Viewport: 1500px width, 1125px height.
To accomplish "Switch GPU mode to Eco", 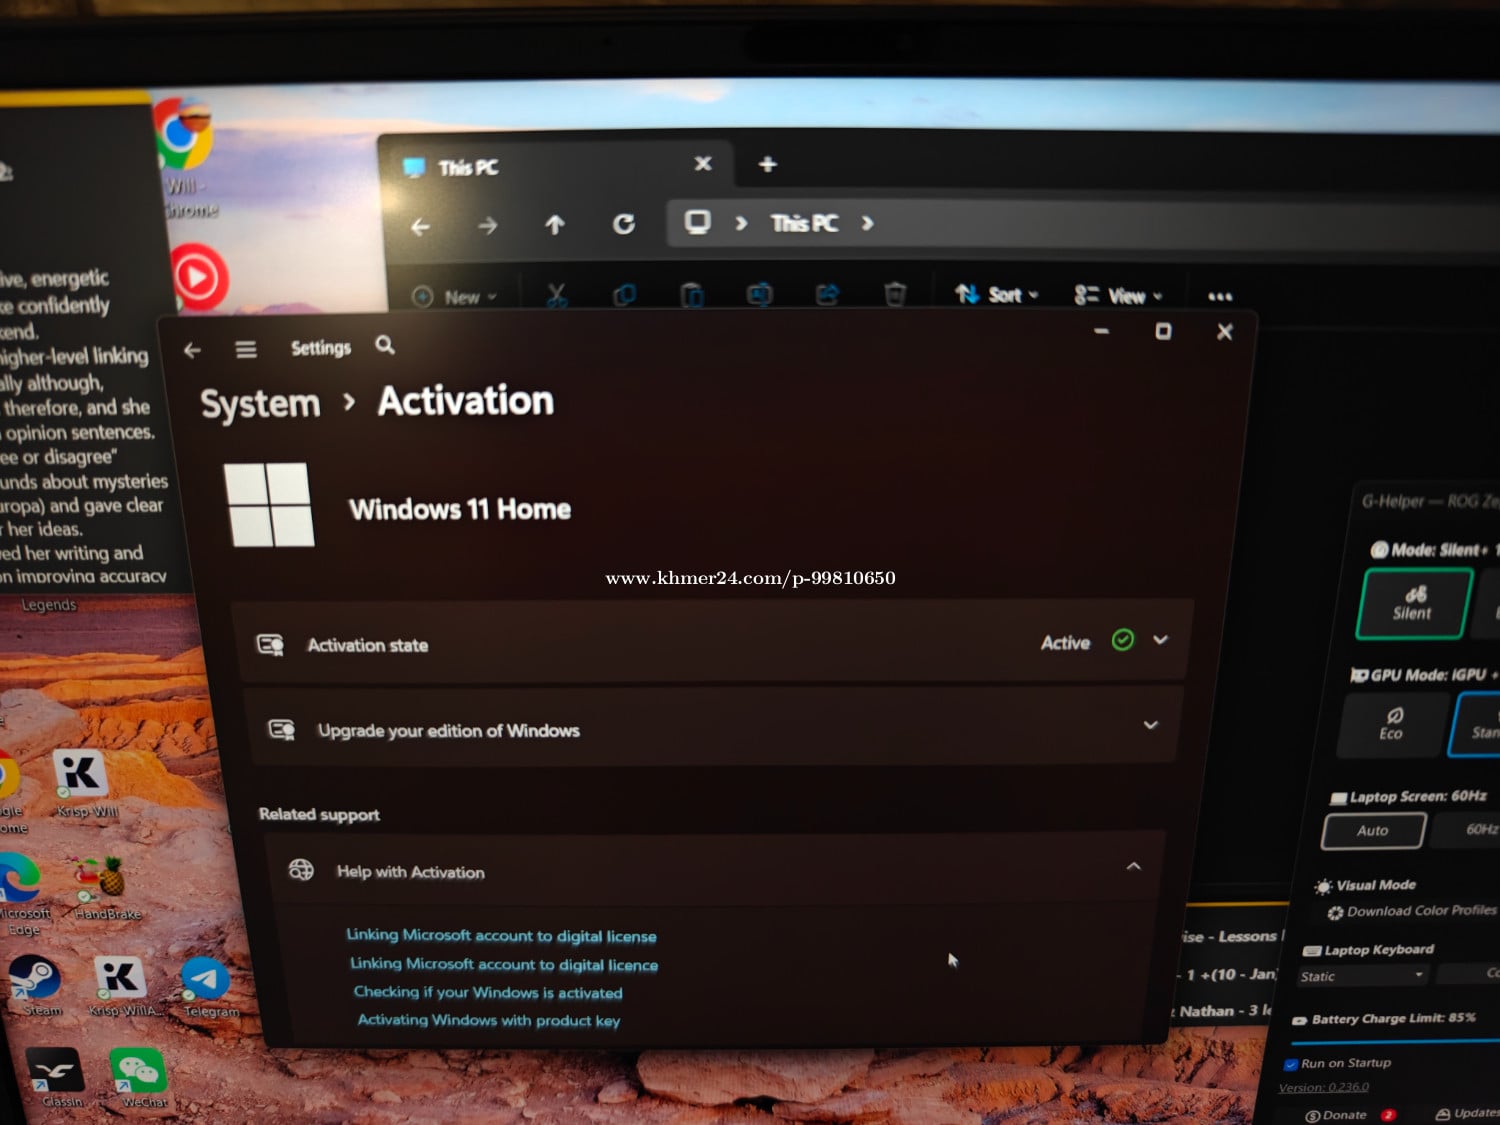I will pyautogui.click(x=1392, y=723).
